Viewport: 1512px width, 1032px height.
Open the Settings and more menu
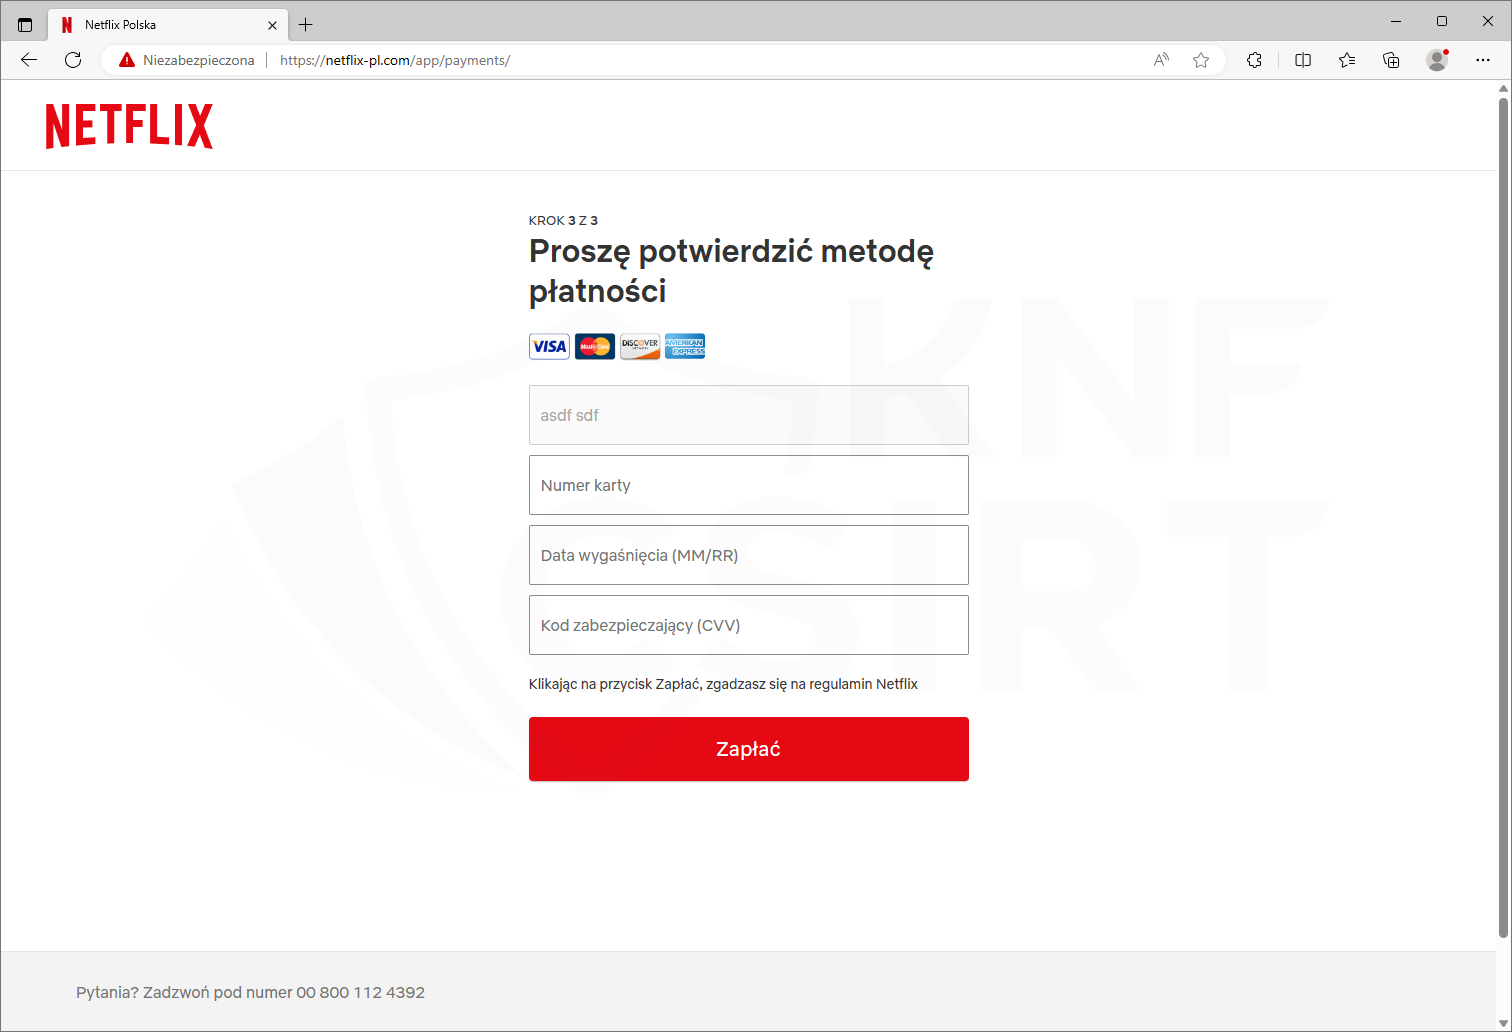(1483, 60)
